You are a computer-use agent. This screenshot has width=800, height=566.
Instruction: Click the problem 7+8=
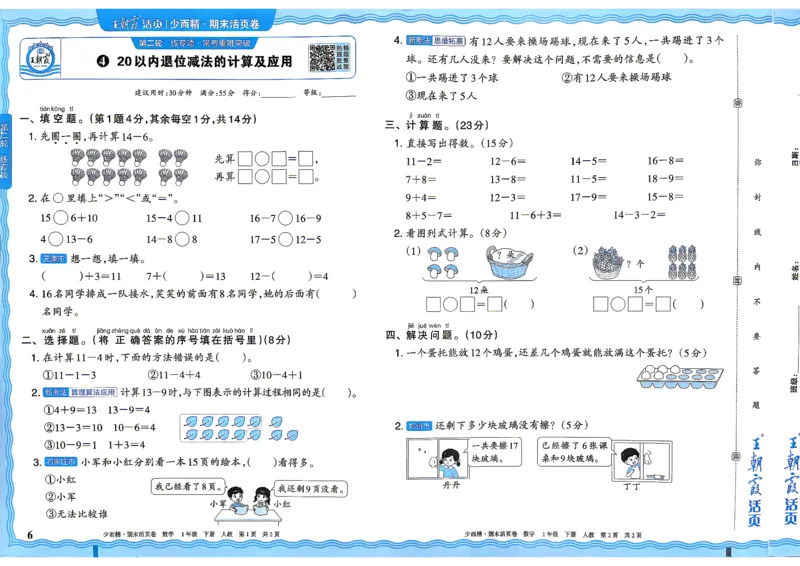[420, 180]
